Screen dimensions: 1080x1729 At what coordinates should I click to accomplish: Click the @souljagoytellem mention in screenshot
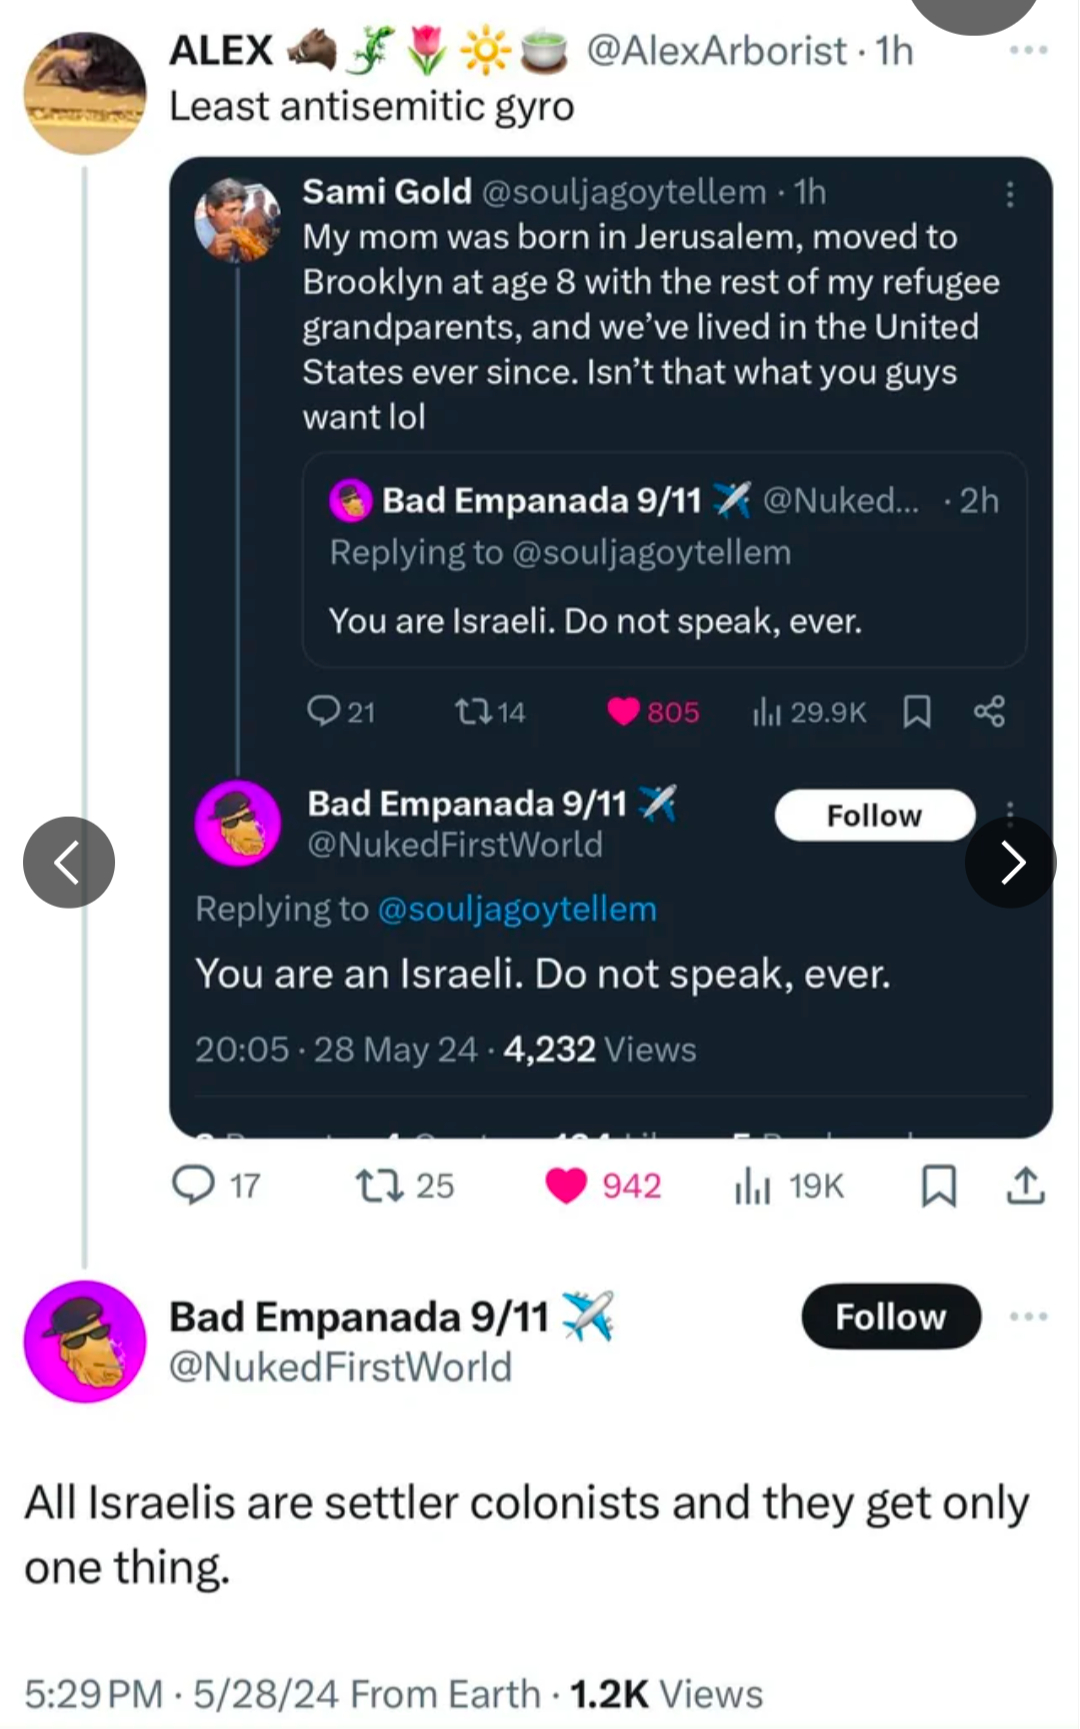pyautogui.click(x=517, y=909)
